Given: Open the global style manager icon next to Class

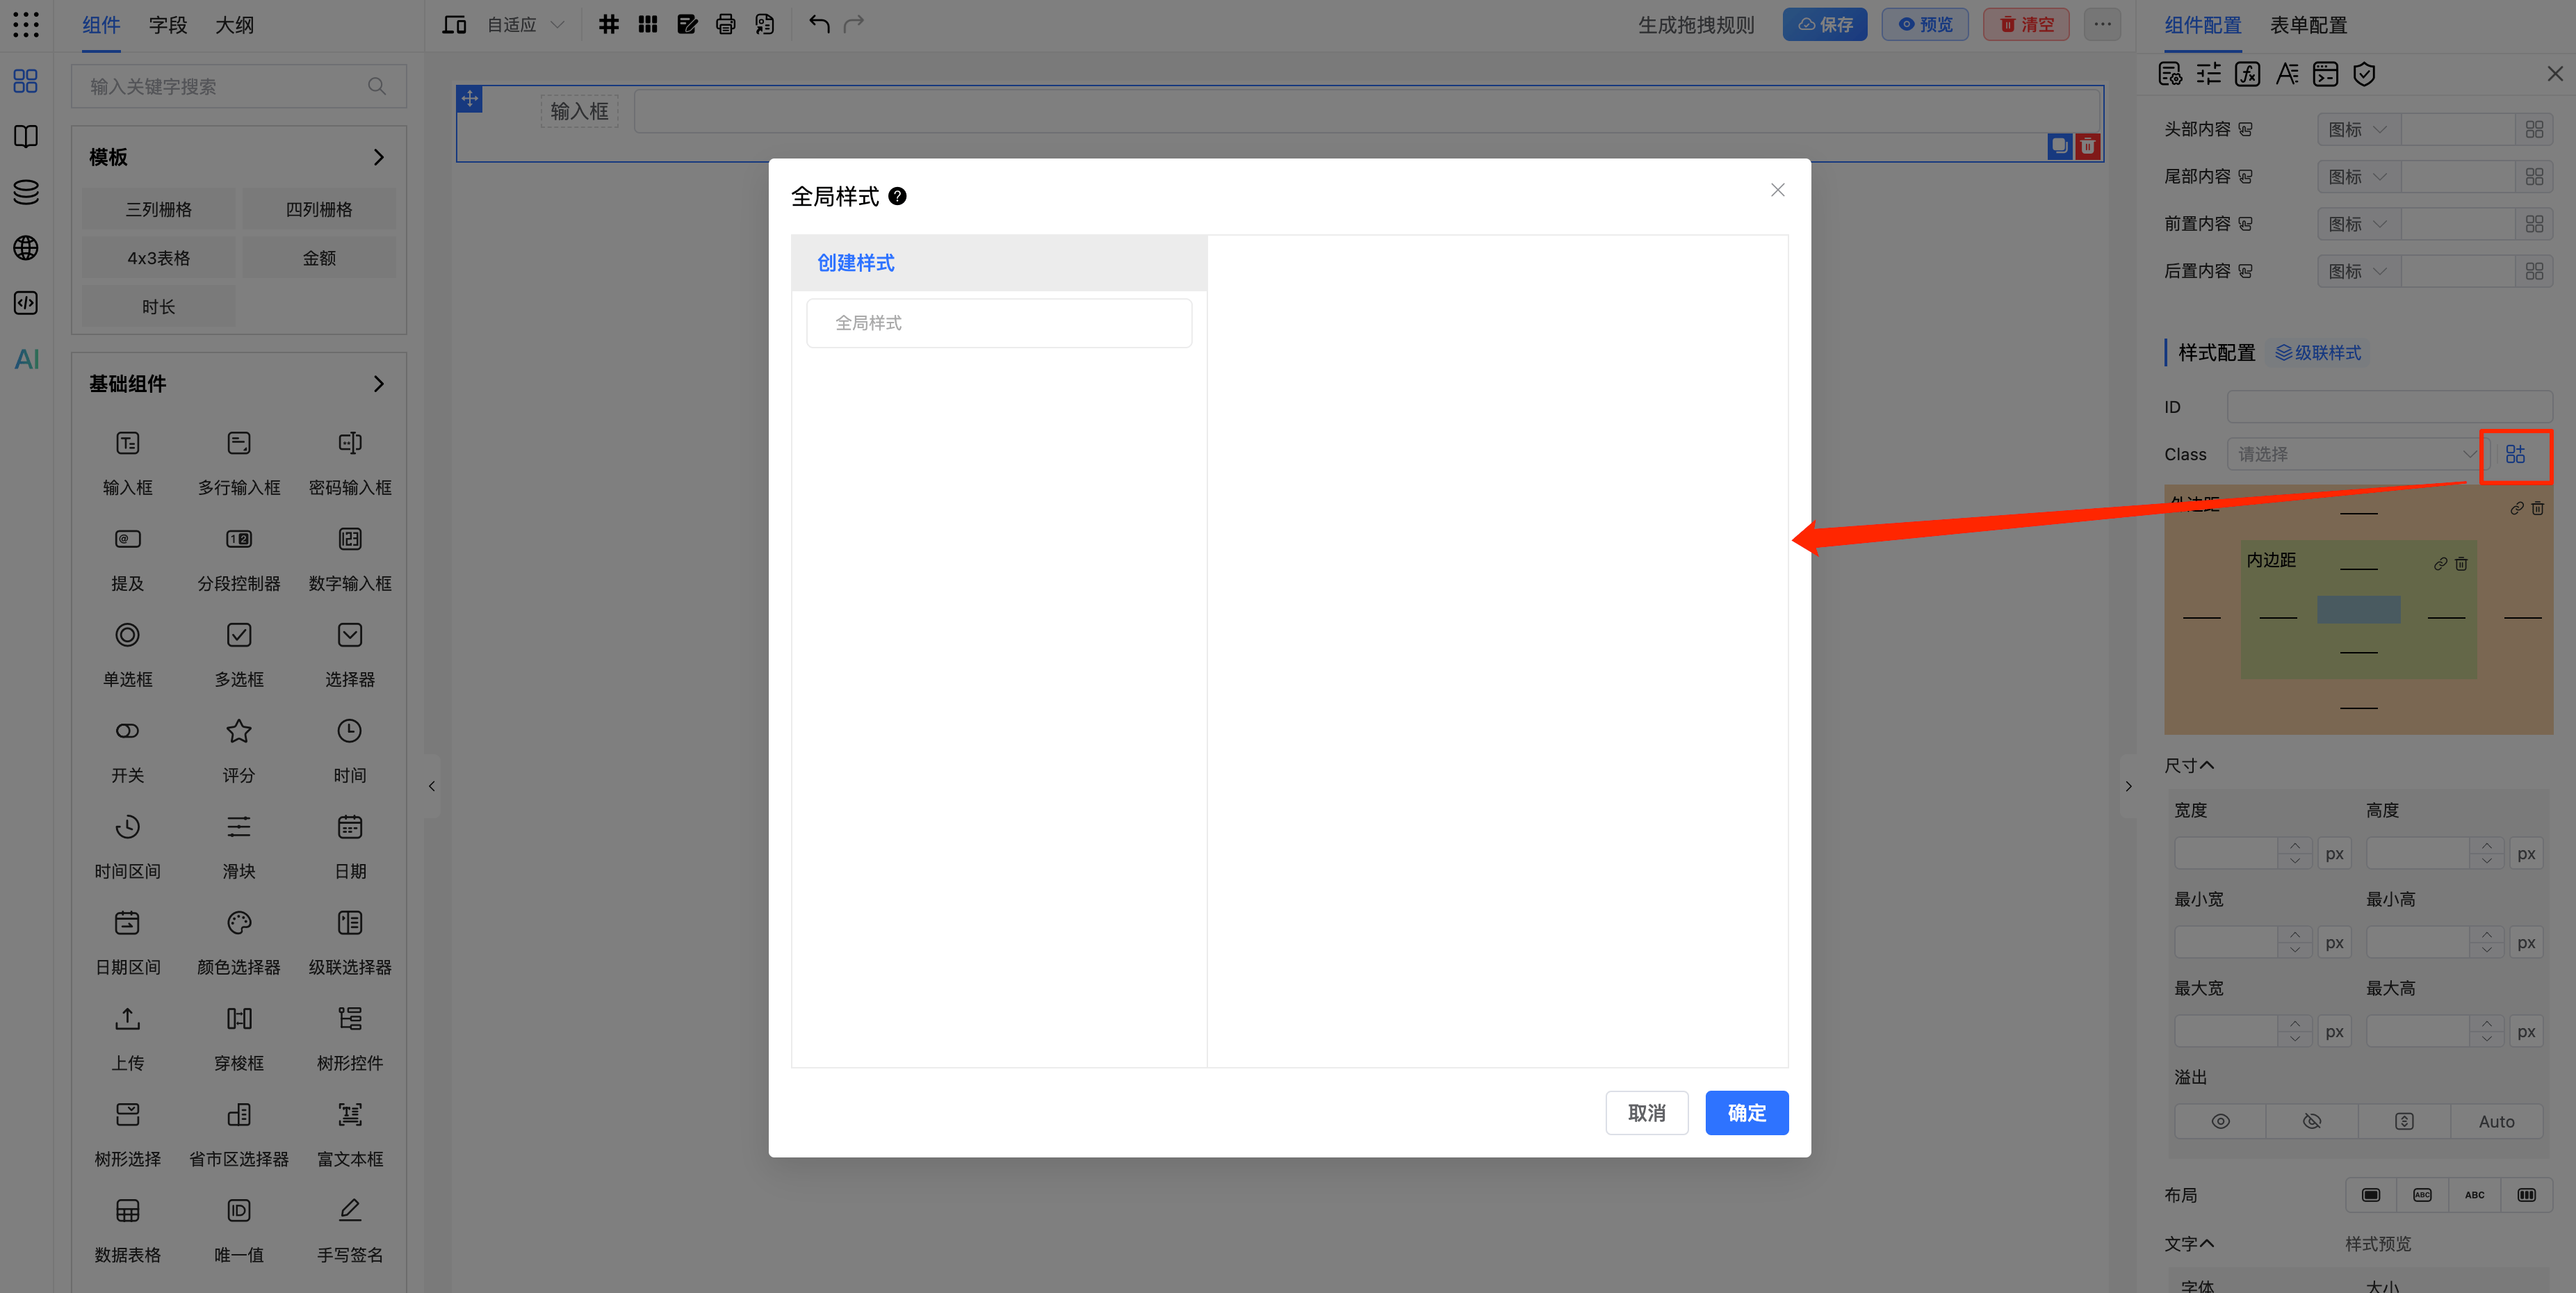Looking at the screenshot, I should 2515,454.
